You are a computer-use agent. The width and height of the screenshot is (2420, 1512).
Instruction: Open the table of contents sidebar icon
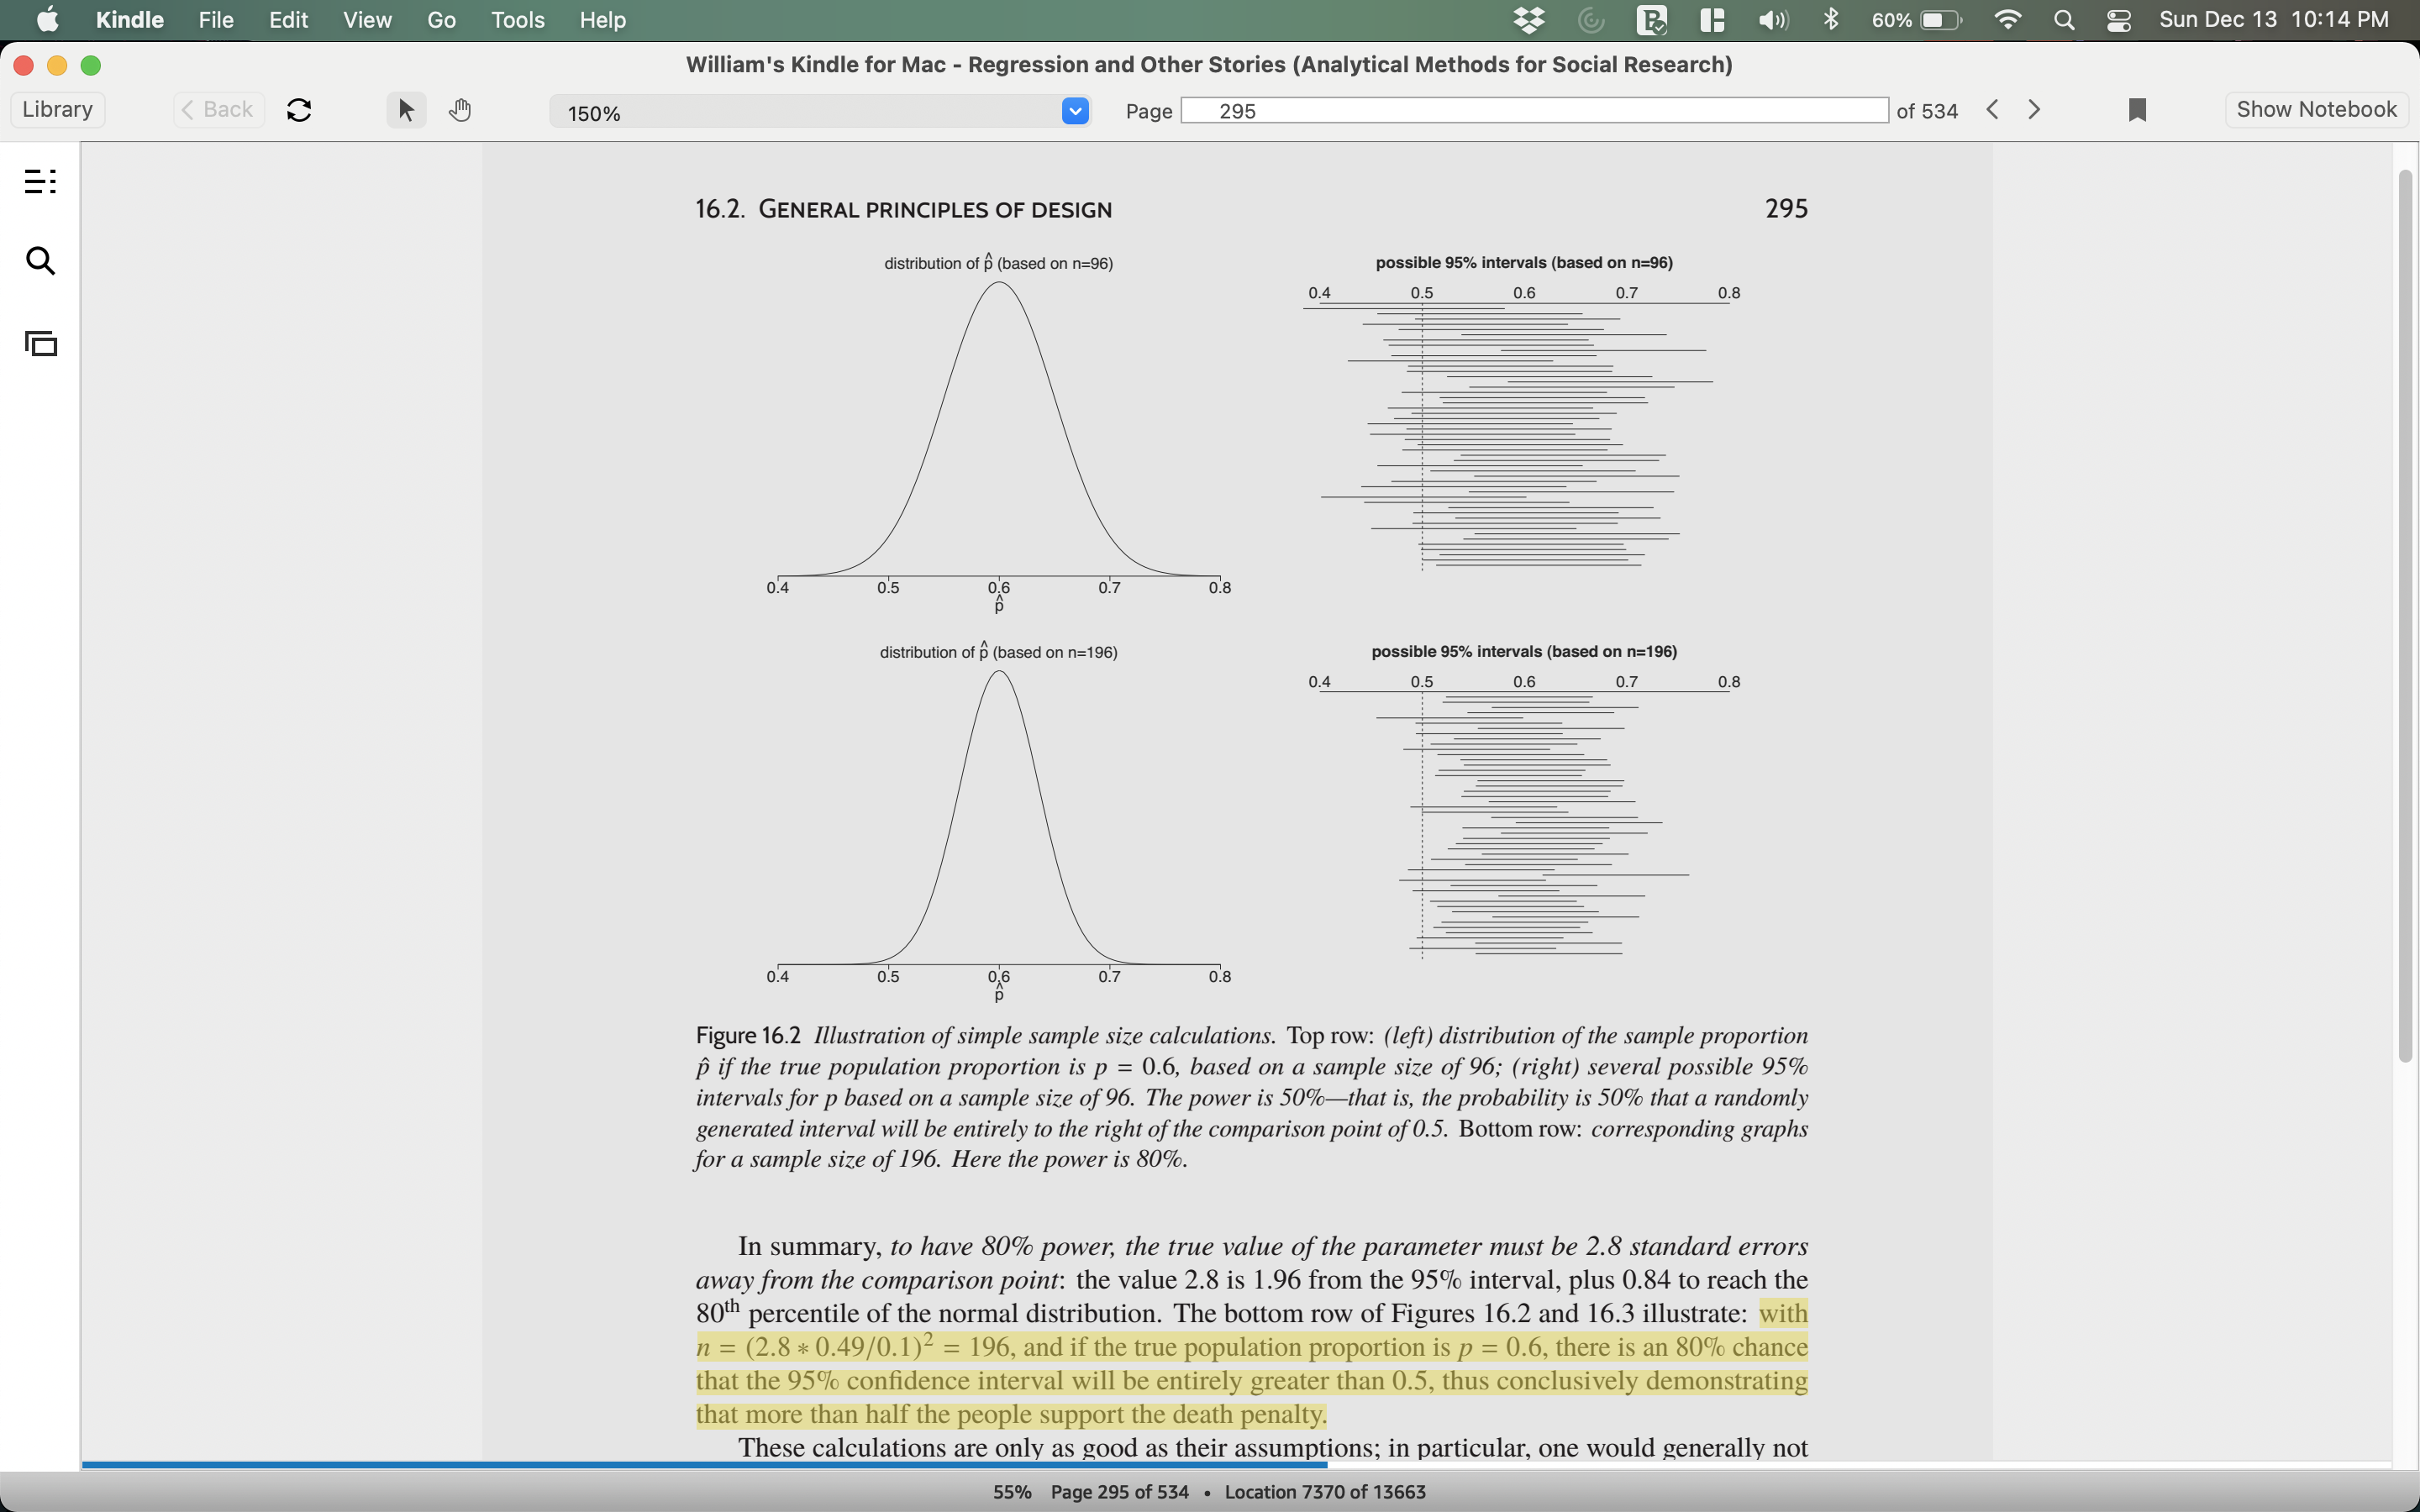point(40,181)
